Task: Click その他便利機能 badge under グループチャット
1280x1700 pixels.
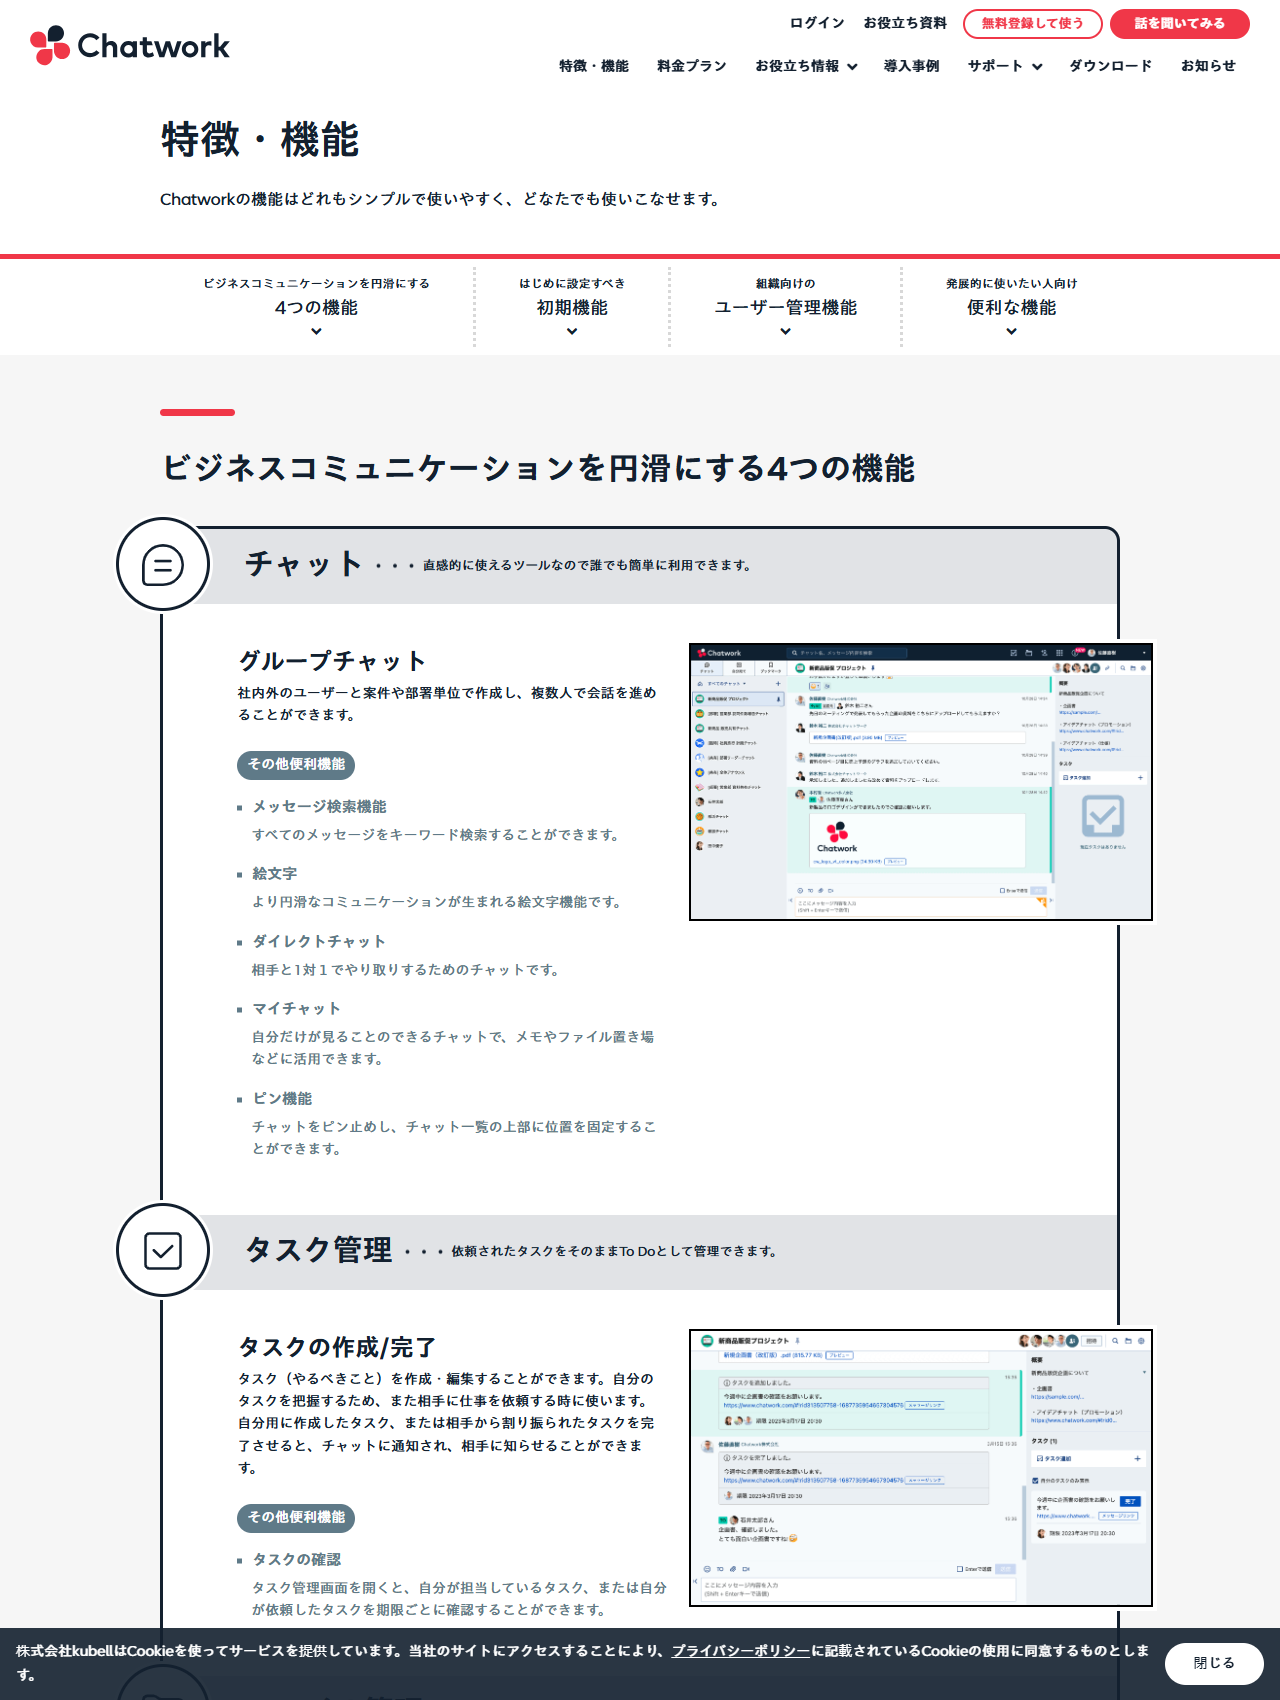Action: click(296, 765)
